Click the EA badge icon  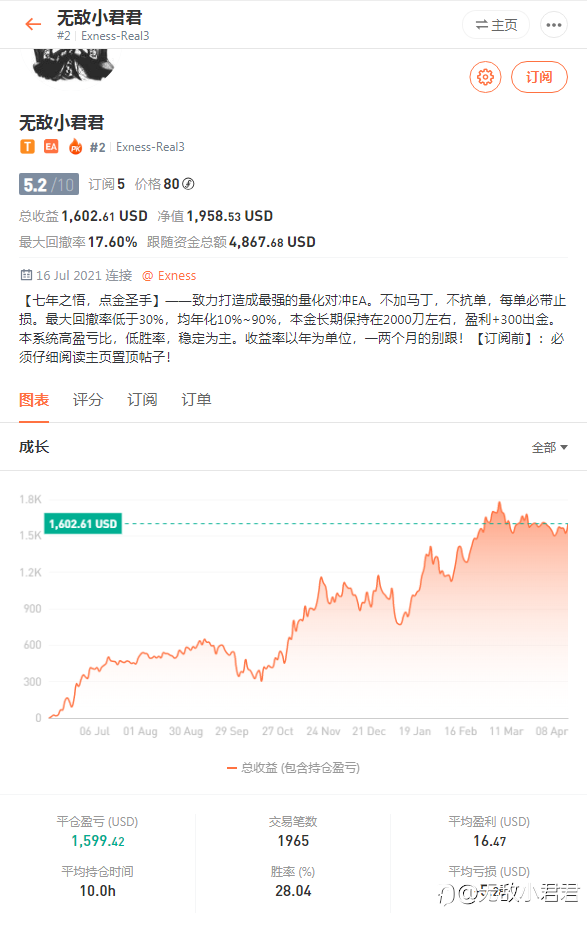[51, 147]
